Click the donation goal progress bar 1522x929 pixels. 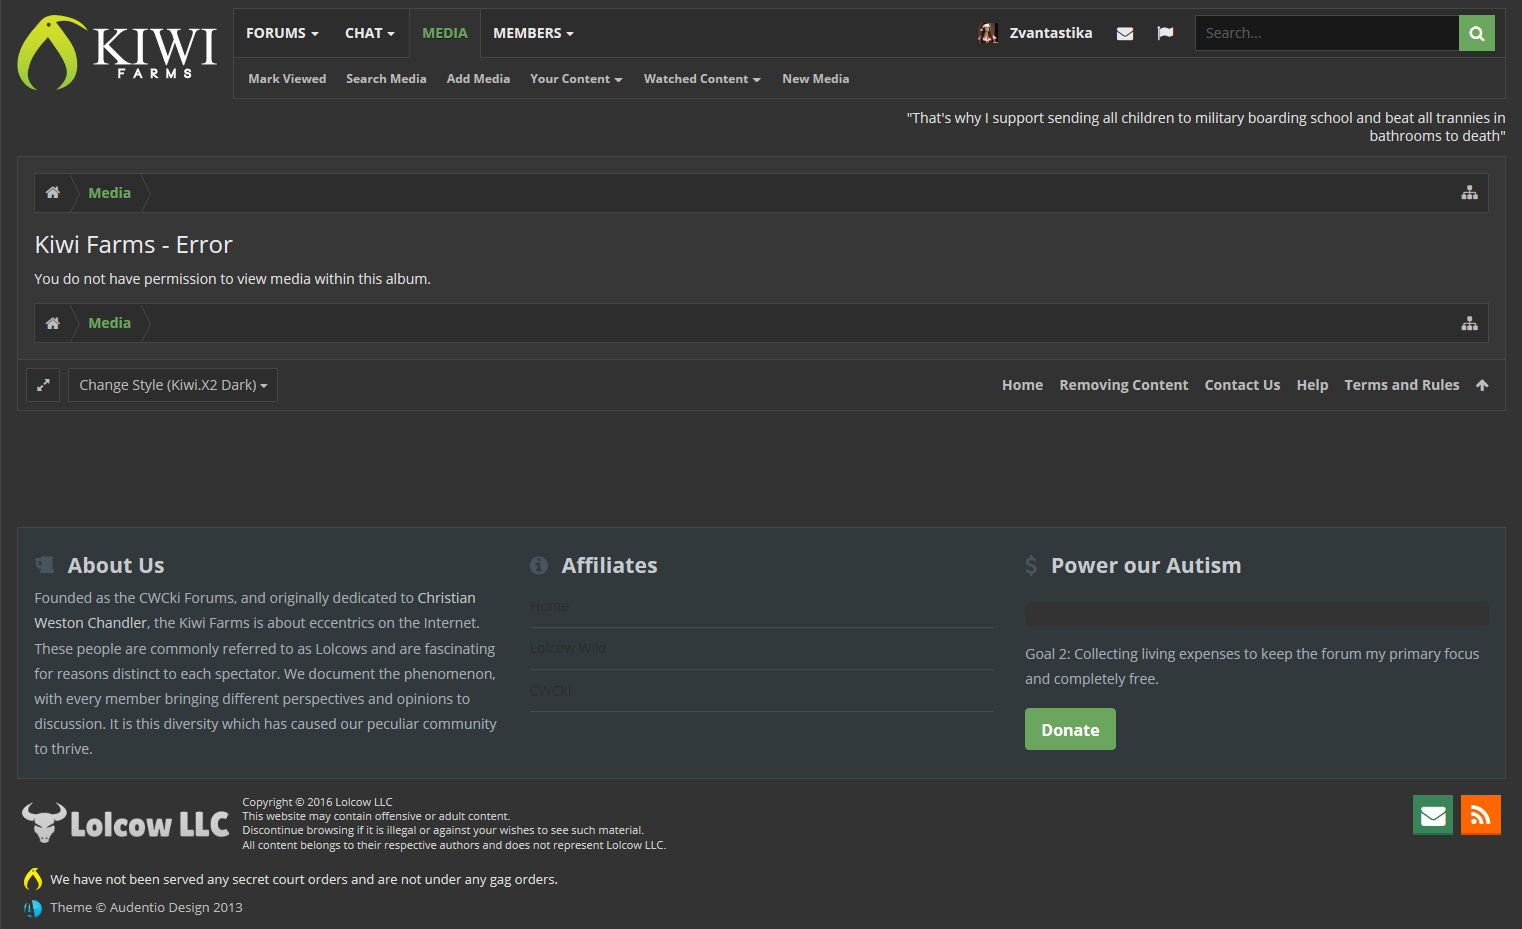click(x=1257, y=614)
